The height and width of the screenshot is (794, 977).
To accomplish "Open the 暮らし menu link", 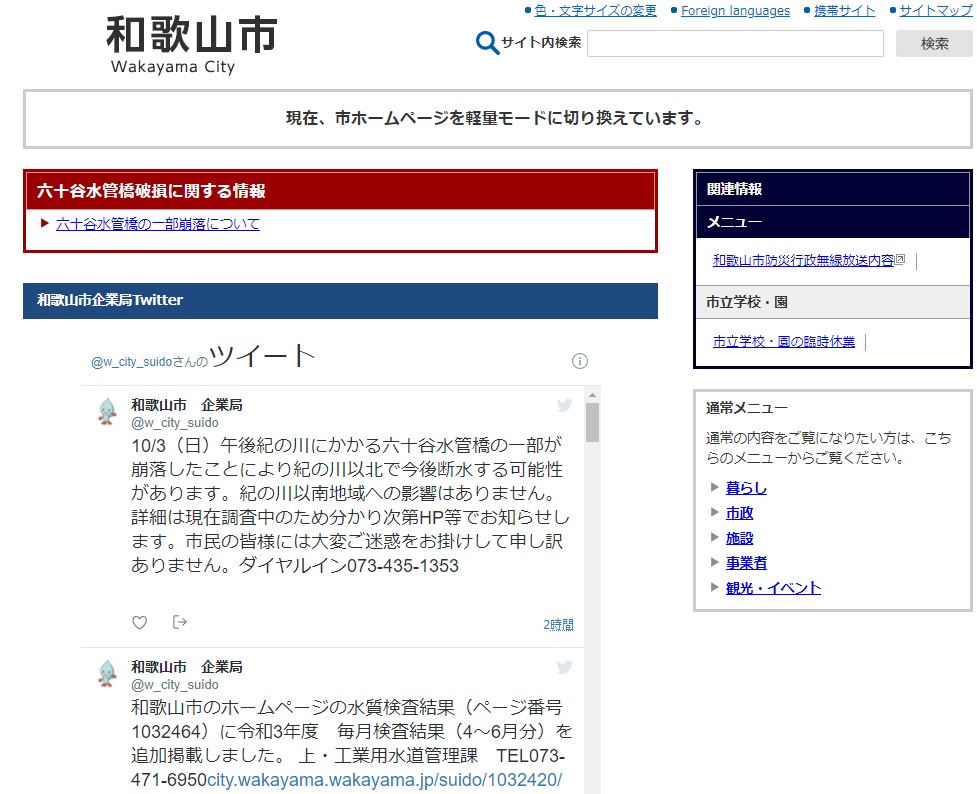I will 746,488.
